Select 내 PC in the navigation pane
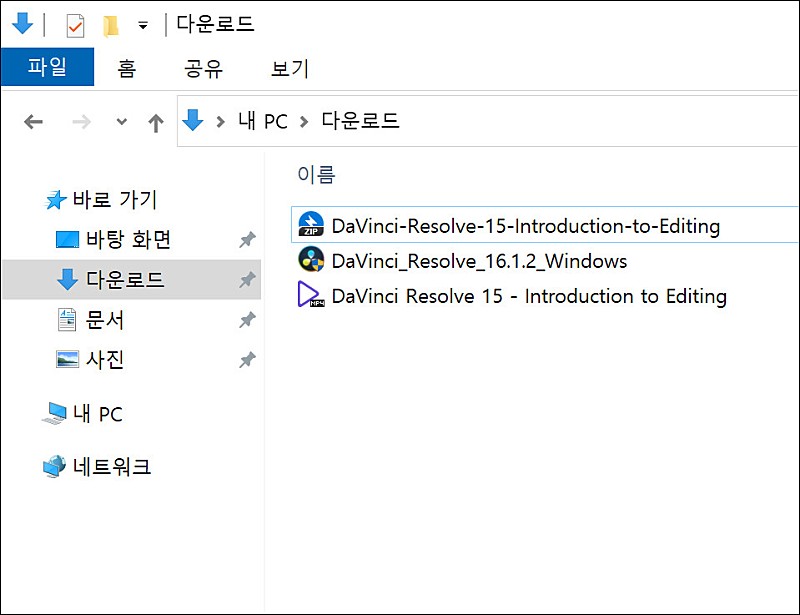The height and width of the screenshot is (615, 800). click(x=97, y=414)
